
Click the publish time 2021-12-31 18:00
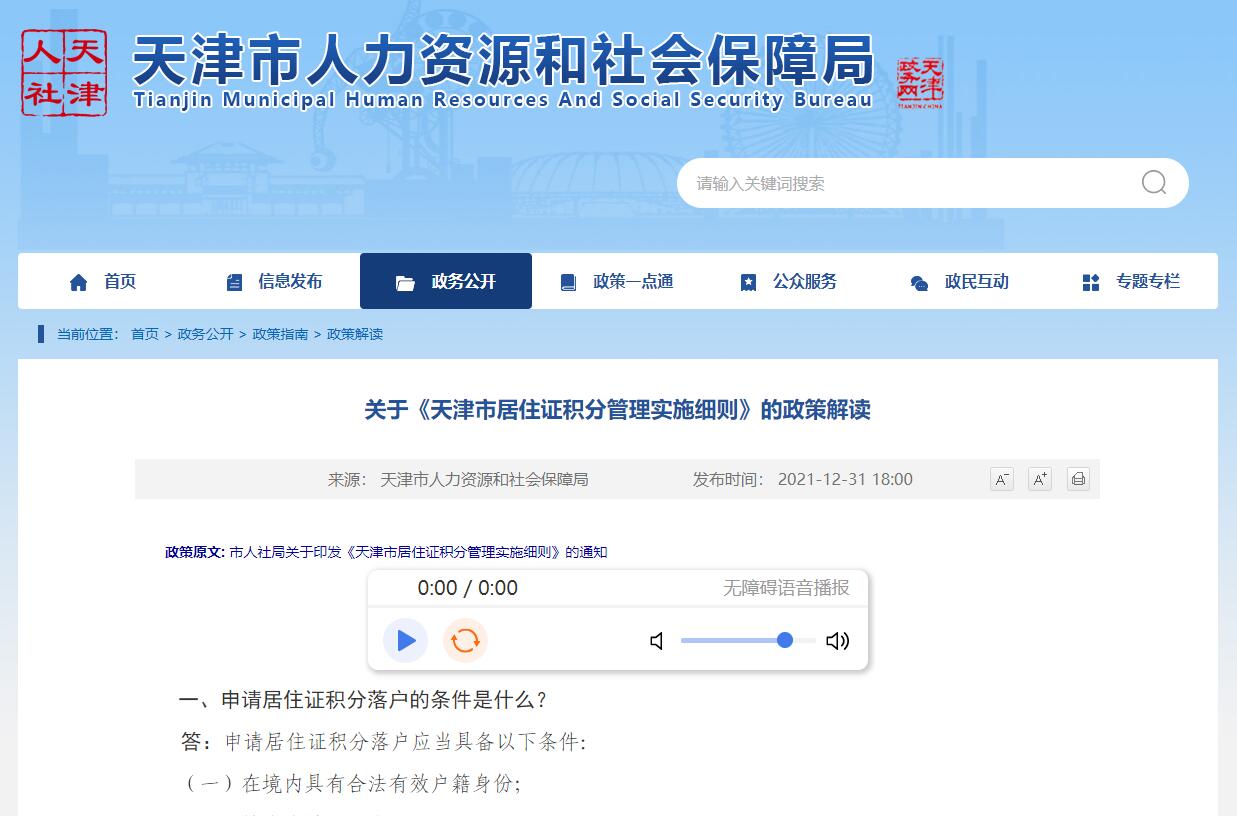click(x=845, y=479)
